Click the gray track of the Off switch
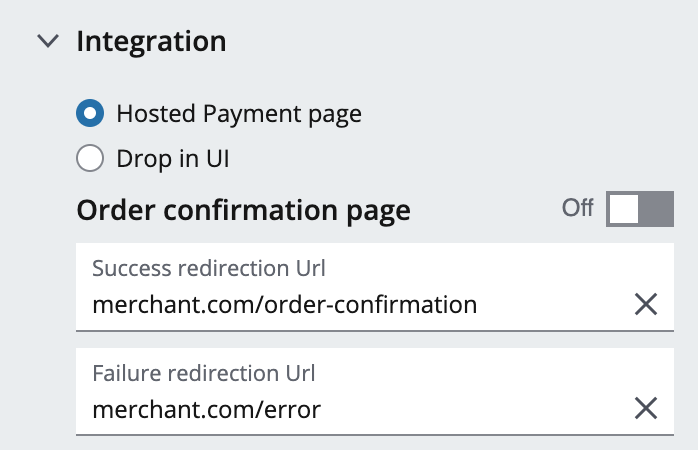 click(657, 209)
